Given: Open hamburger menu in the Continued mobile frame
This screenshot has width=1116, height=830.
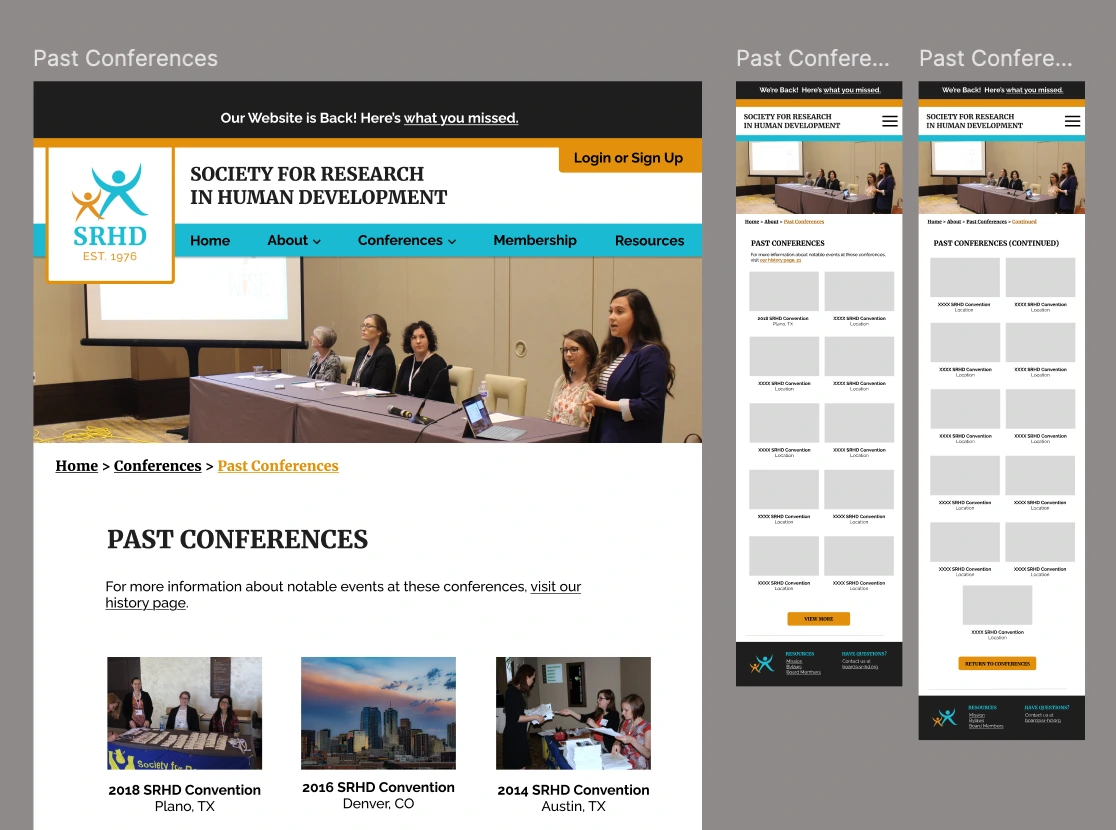Looking at the screenshot, I should click(1072, 121).
